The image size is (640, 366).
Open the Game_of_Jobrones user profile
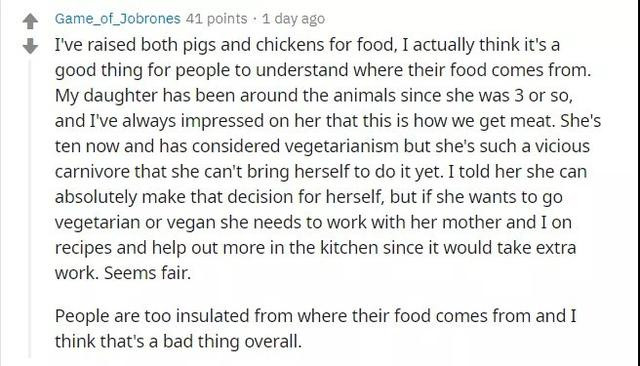tap(118, 19)
